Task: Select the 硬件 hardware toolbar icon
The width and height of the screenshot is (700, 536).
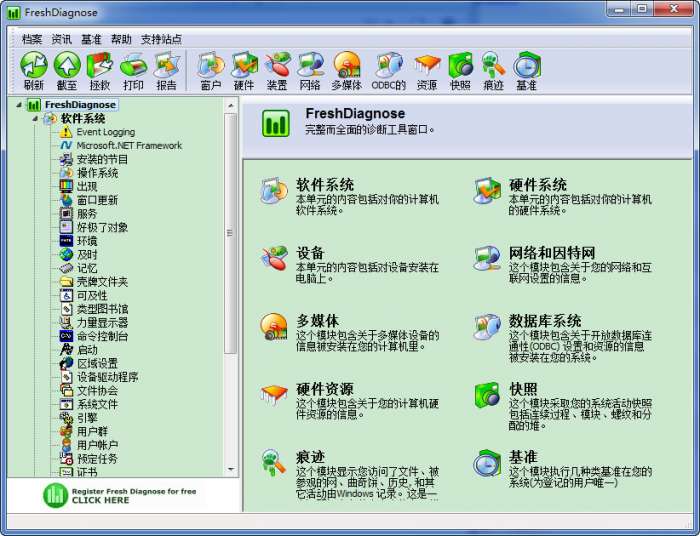Action: click(x=244, y=71)
